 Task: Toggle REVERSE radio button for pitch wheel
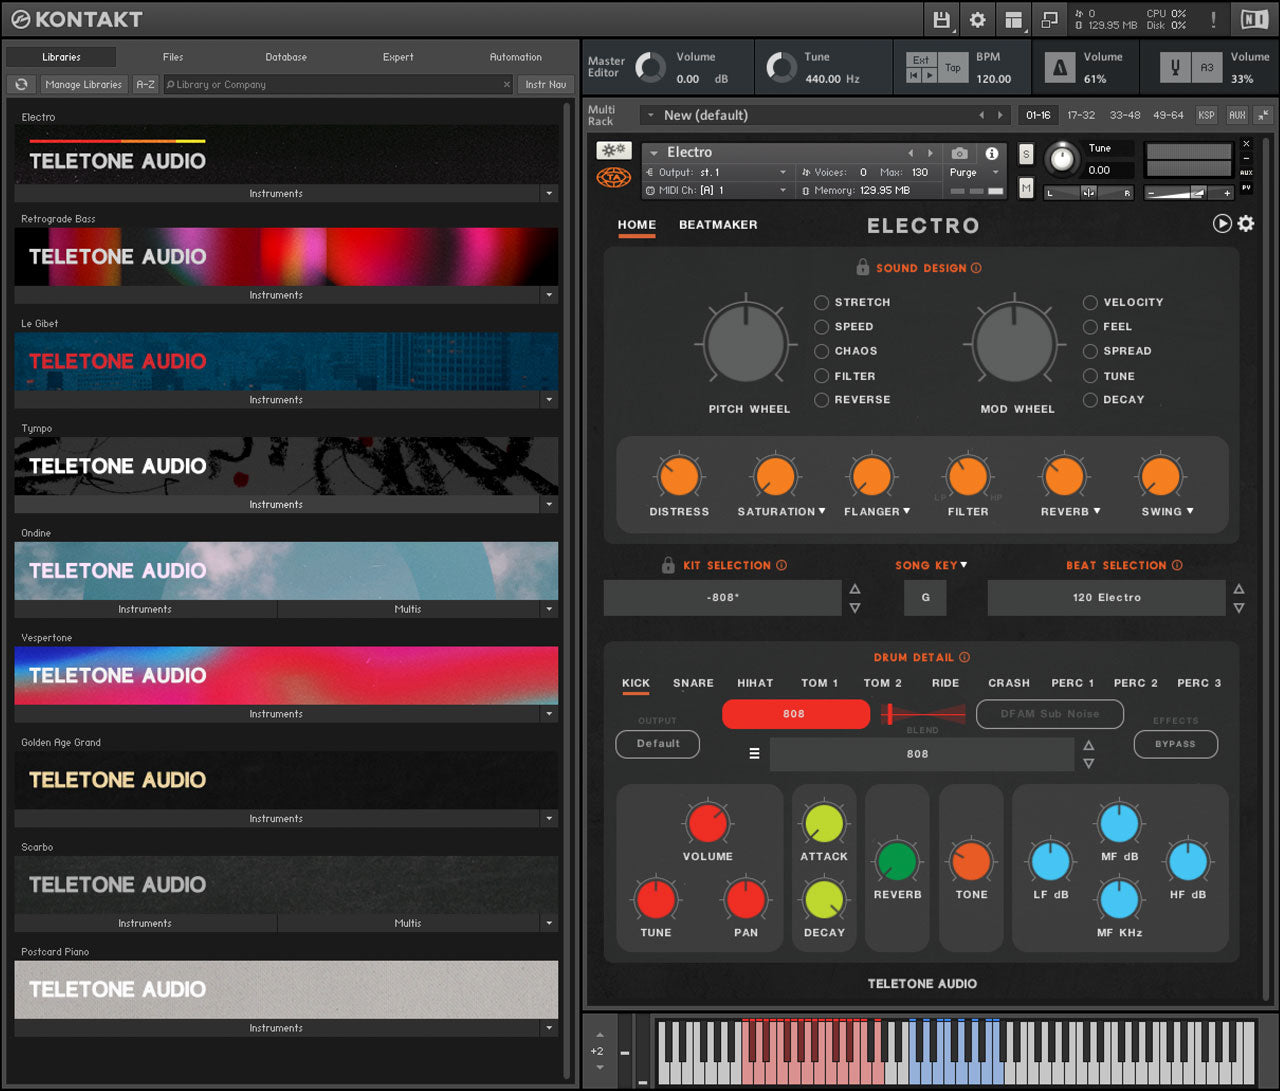(822, 400)
